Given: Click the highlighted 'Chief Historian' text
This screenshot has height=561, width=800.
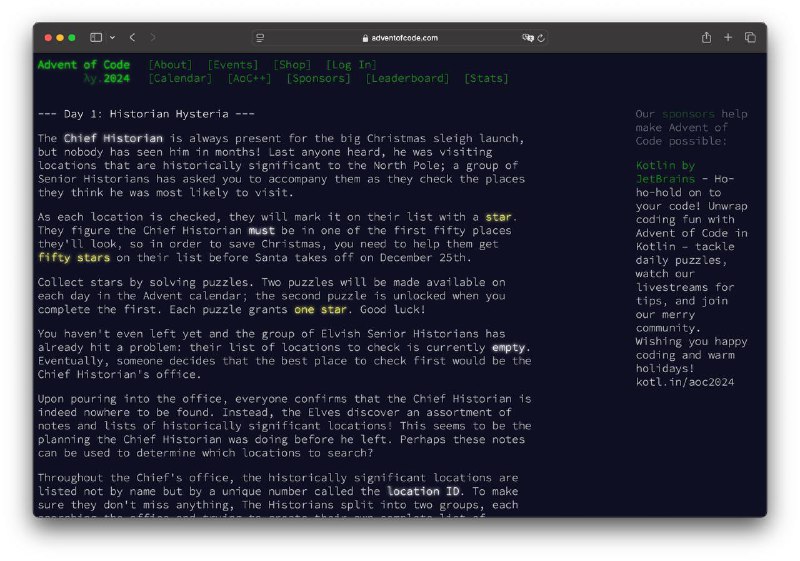Looking at the screenshot, I should click(113, 138).
